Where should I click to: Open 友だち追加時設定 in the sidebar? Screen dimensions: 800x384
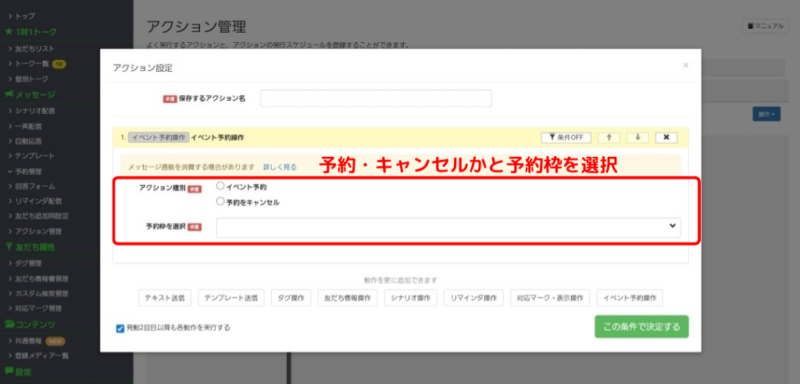point(41,216)
